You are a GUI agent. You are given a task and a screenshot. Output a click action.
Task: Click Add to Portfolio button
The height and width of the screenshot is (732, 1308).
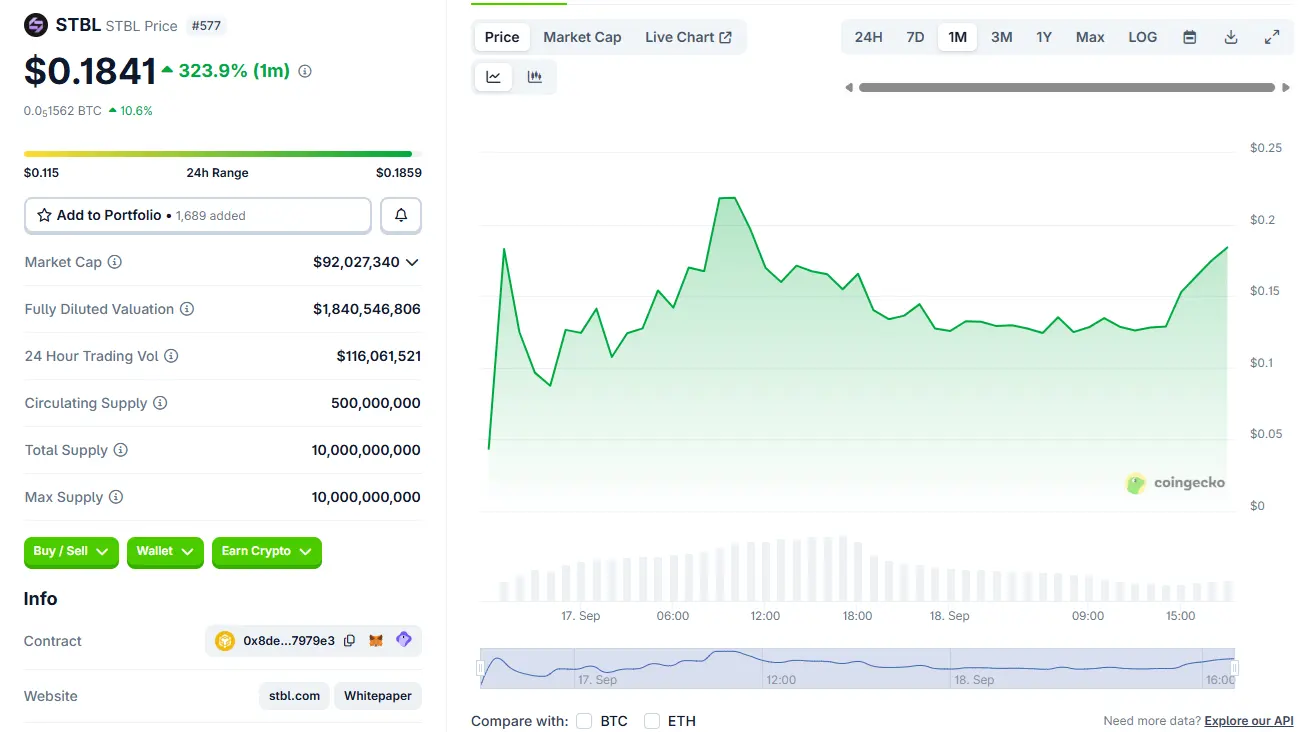[x=197, y=215]
